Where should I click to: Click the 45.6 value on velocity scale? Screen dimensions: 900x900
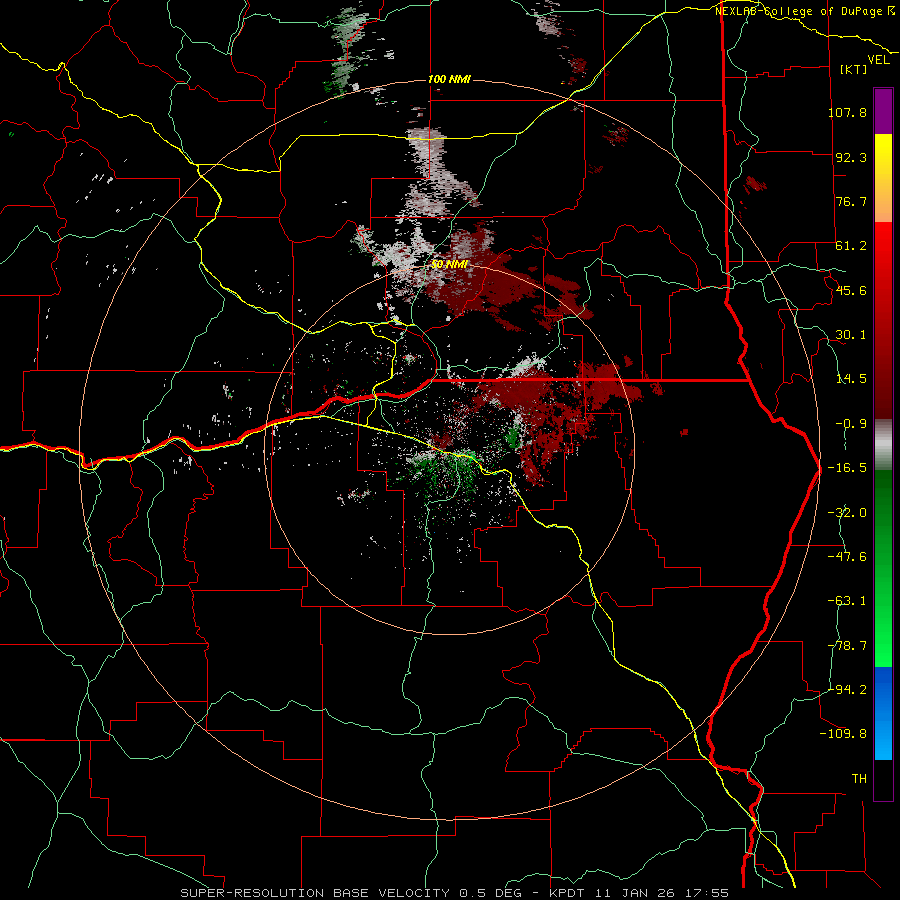click(851, 290)
